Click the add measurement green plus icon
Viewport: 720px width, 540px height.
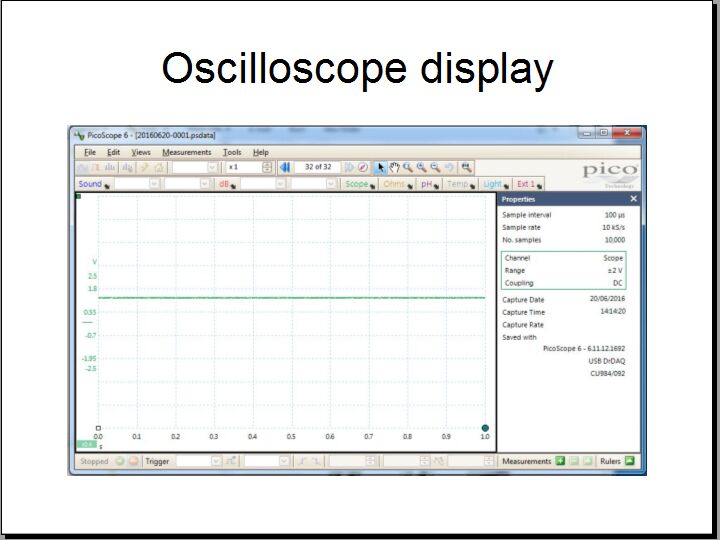[560, 461]
